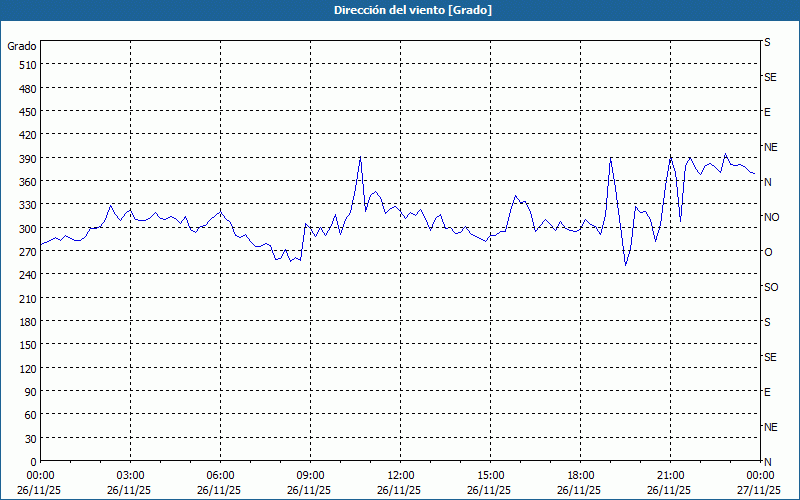Viewport: 800px width, 500px height.
Task: Click the 'N' compass label level with 0
Action: click(x=767, y=462)
